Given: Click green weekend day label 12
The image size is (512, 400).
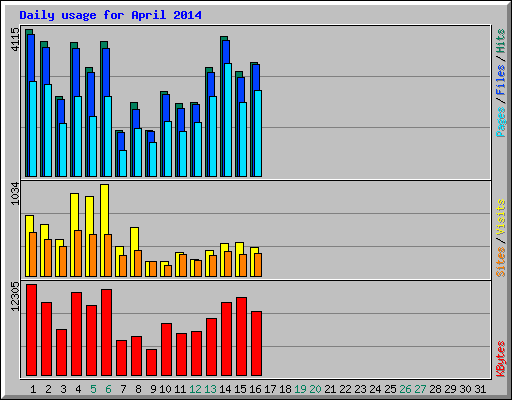Looking at the screenshot, I should pyautogui.click(x=195, y=389).
